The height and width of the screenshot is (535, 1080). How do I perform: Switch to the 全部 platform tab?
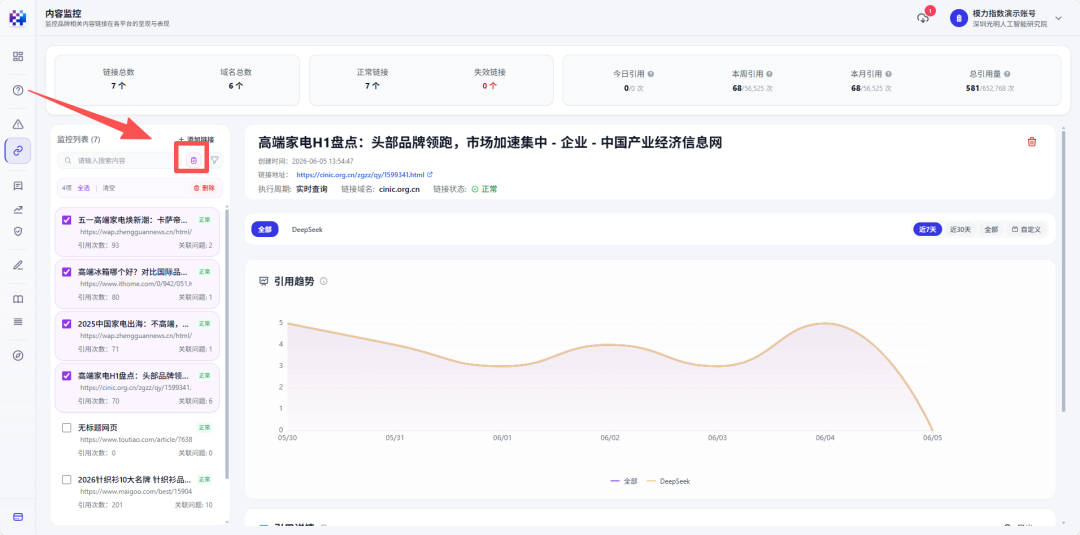coord(264,229)
